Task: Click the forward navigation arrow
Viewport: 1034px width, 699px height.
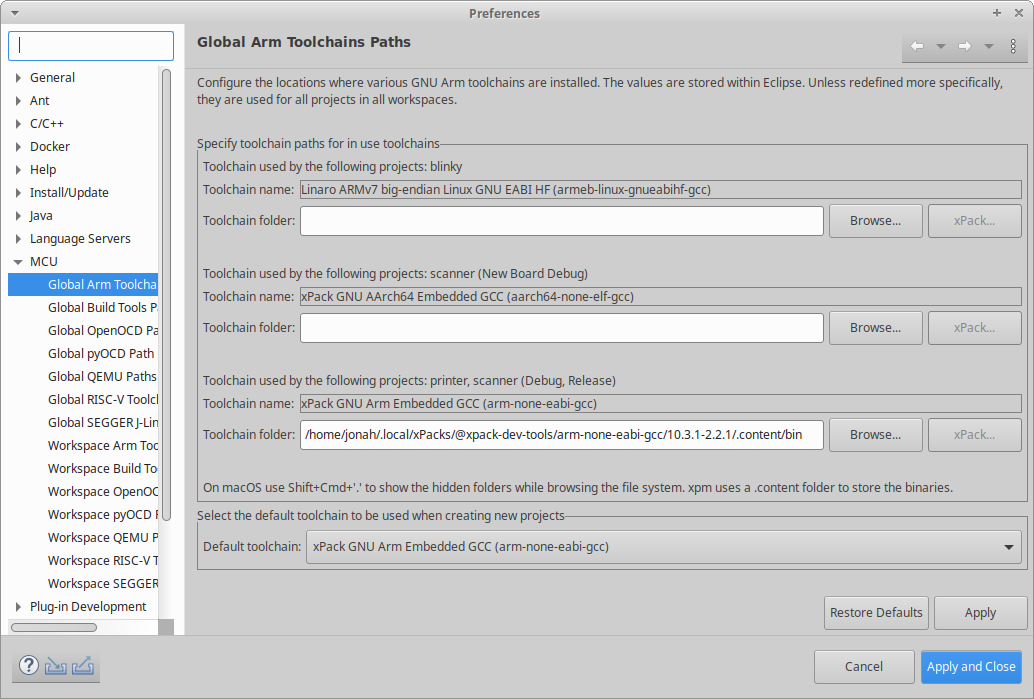Action: tap(963, 46)
